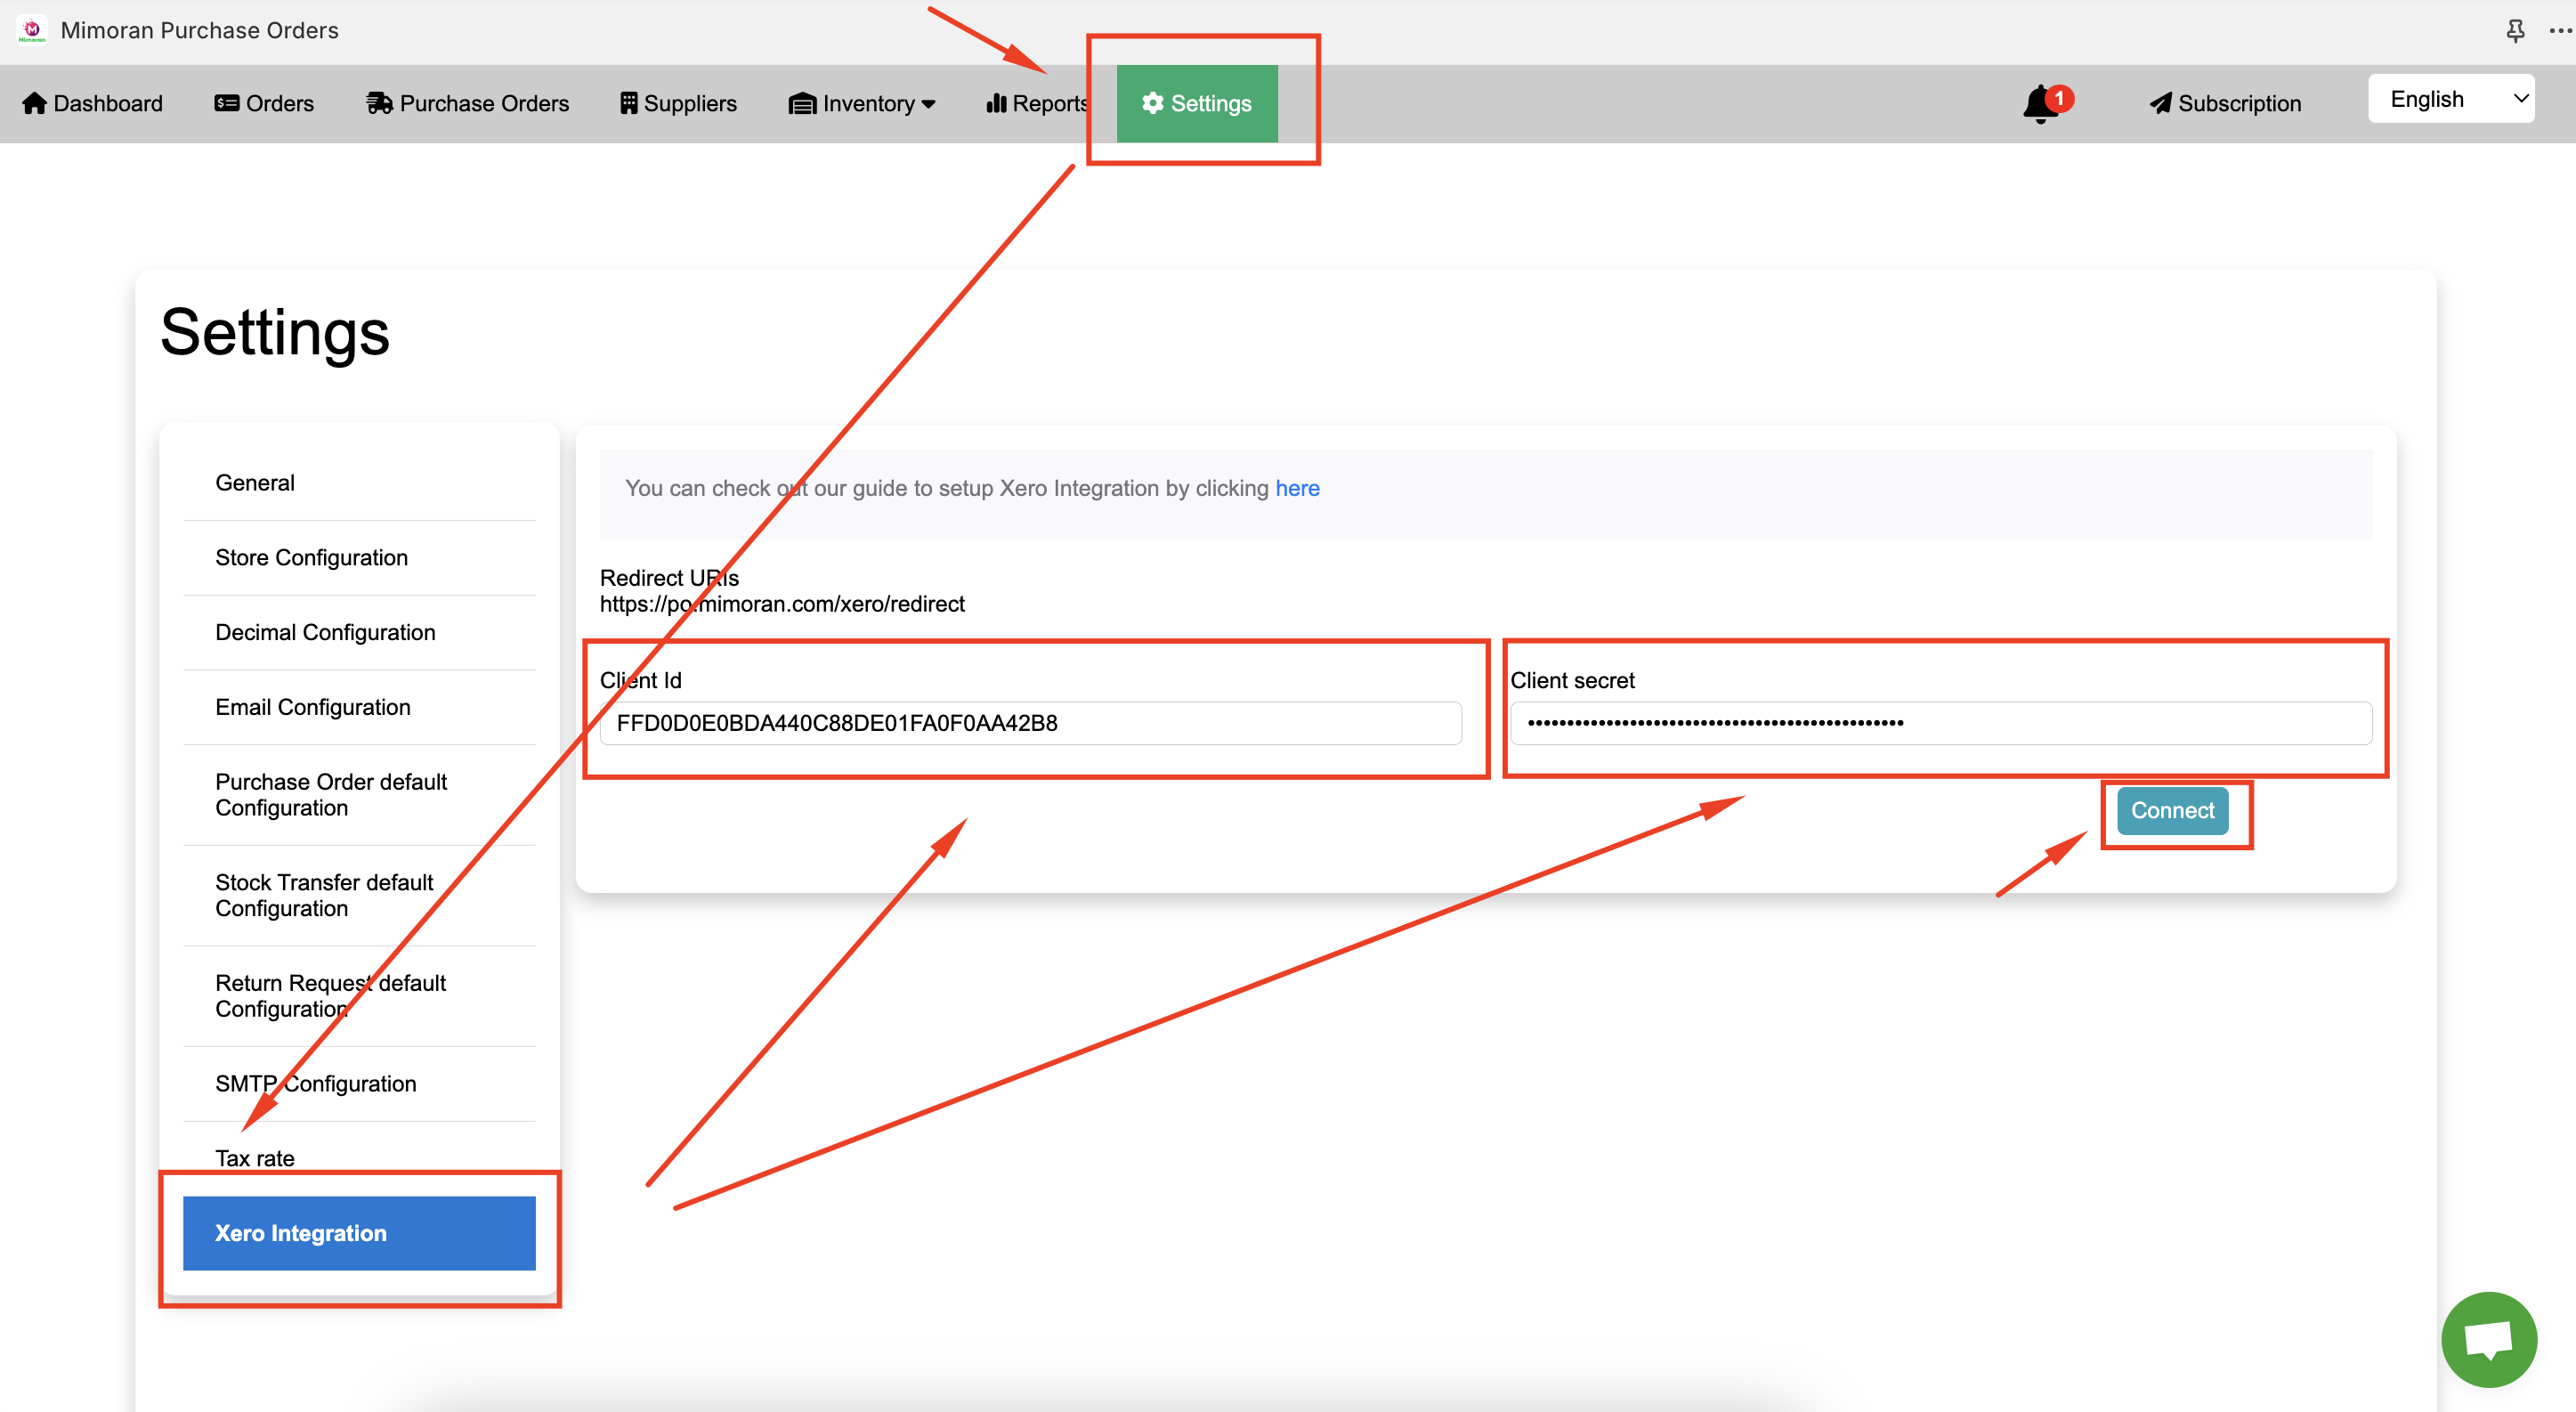This screenshot has height=1412, width=2576.
Task: Select SMTP Configuration in sidebar
Action: pos(359,1084)
